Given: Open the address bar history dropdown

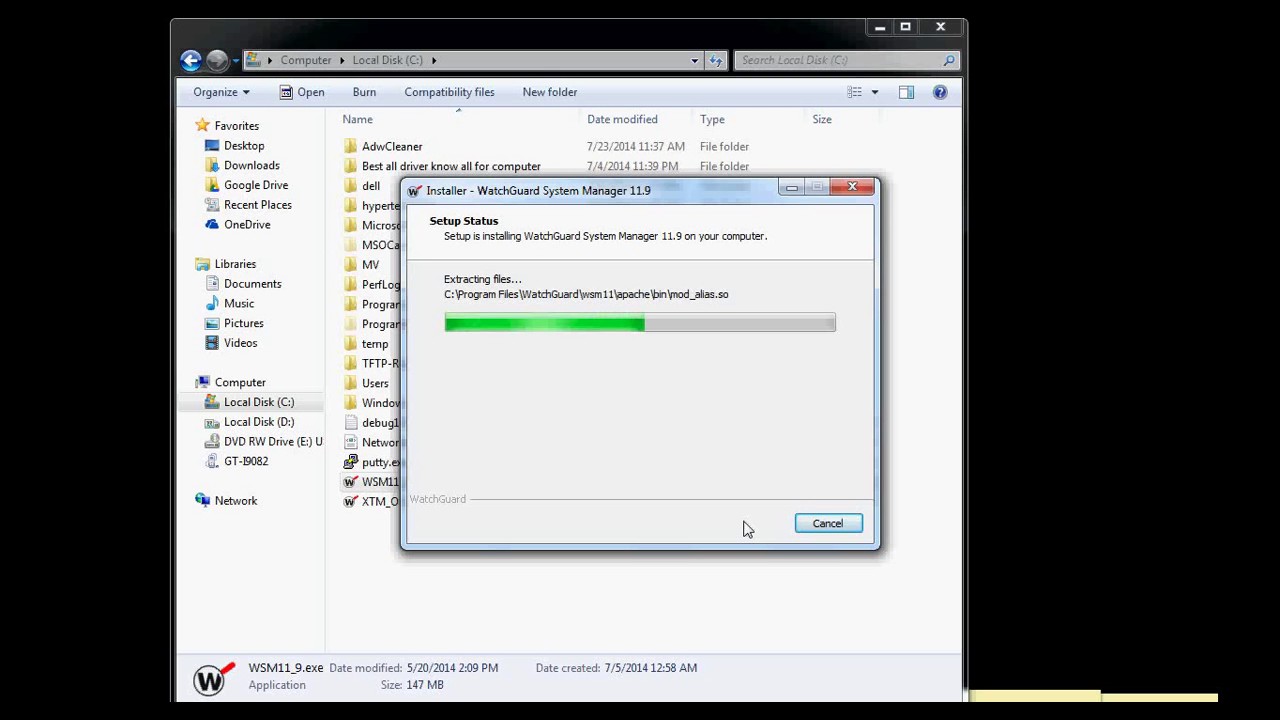Looking at the screenshot, I should tap(695, 60).
